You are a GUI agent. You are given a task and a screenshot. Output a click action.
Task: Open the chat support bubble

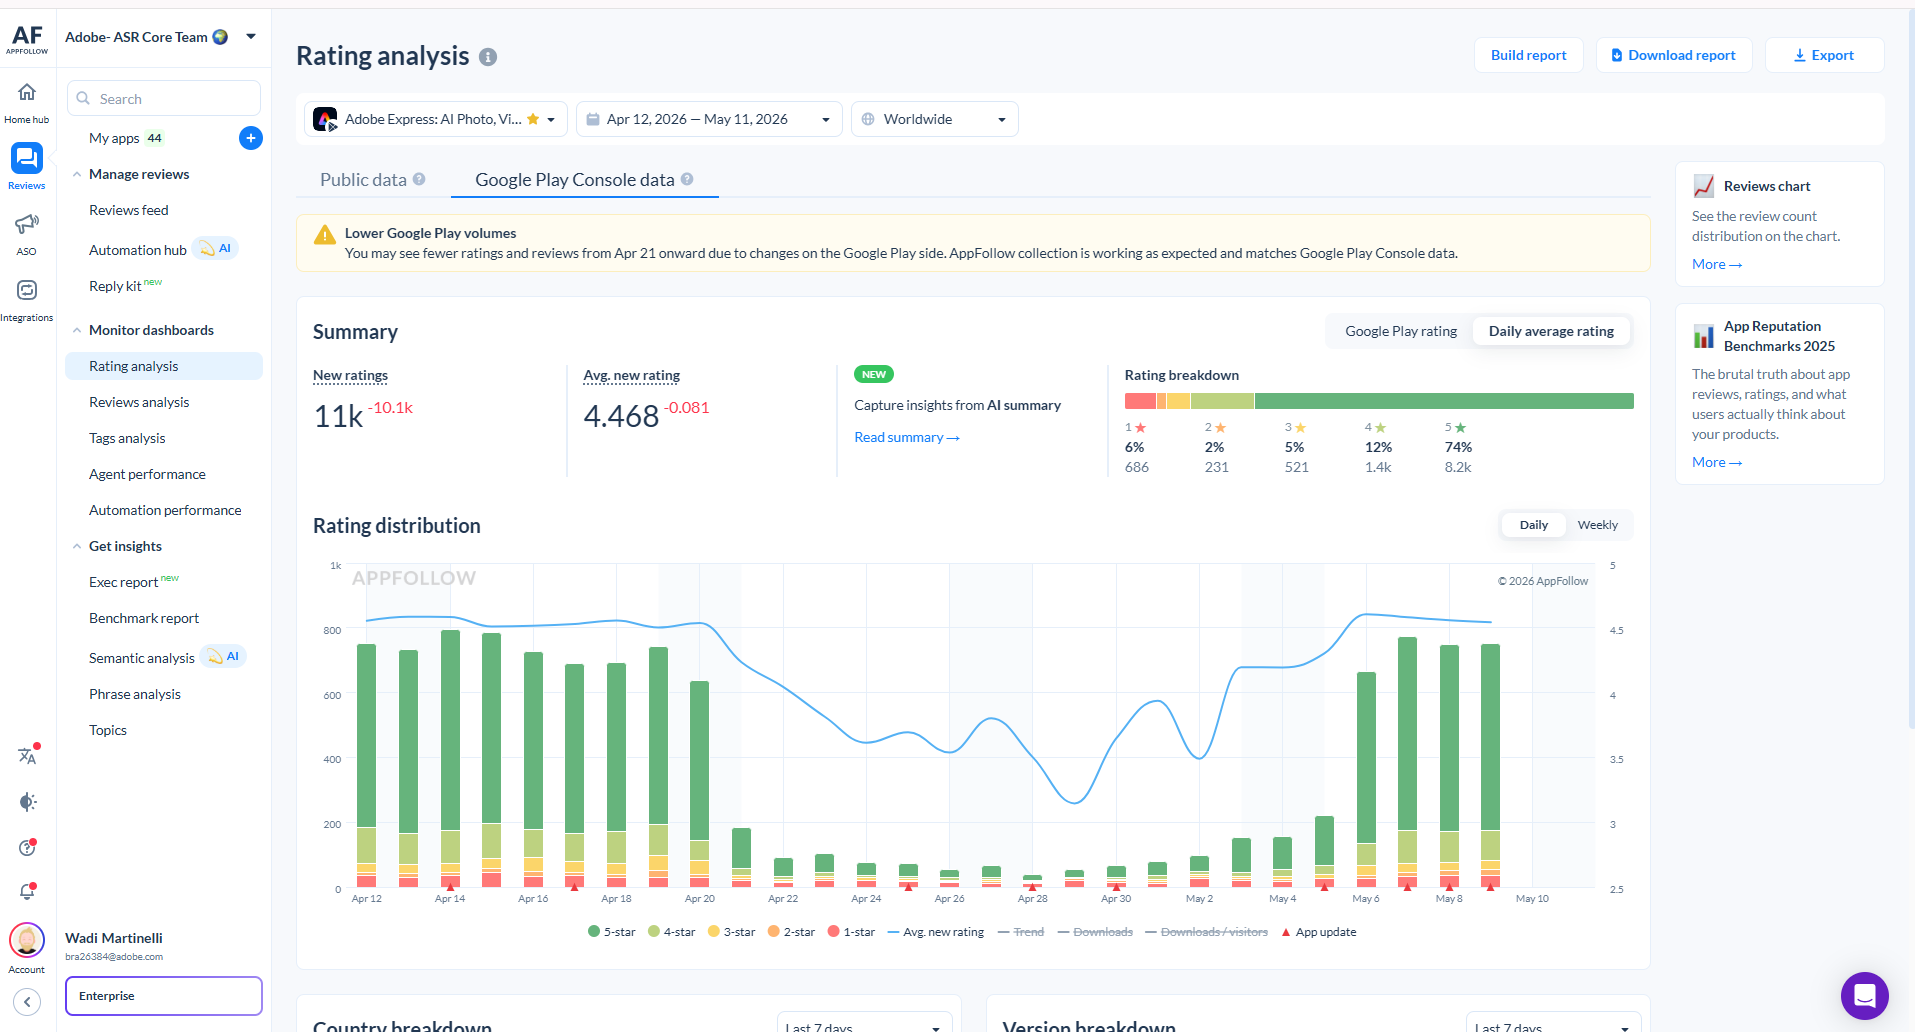(1864, 995)
